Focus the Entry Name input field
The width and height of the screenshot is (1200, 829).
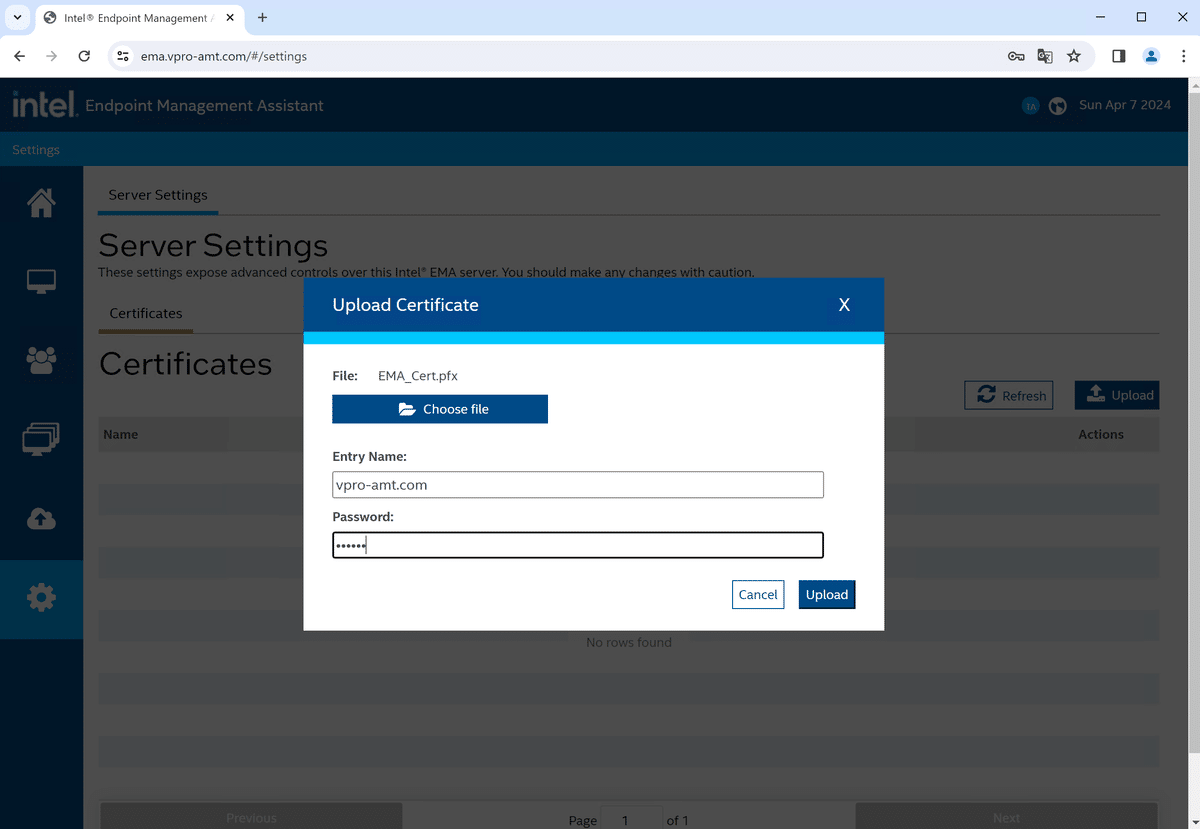[578, 485]
